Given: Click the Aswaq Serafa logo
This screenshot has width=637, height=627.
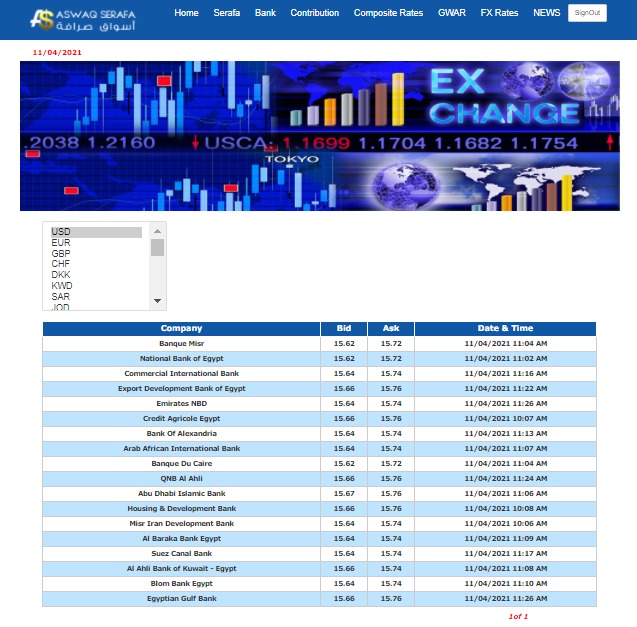Looking at the screenshot, I should (83, 20).
